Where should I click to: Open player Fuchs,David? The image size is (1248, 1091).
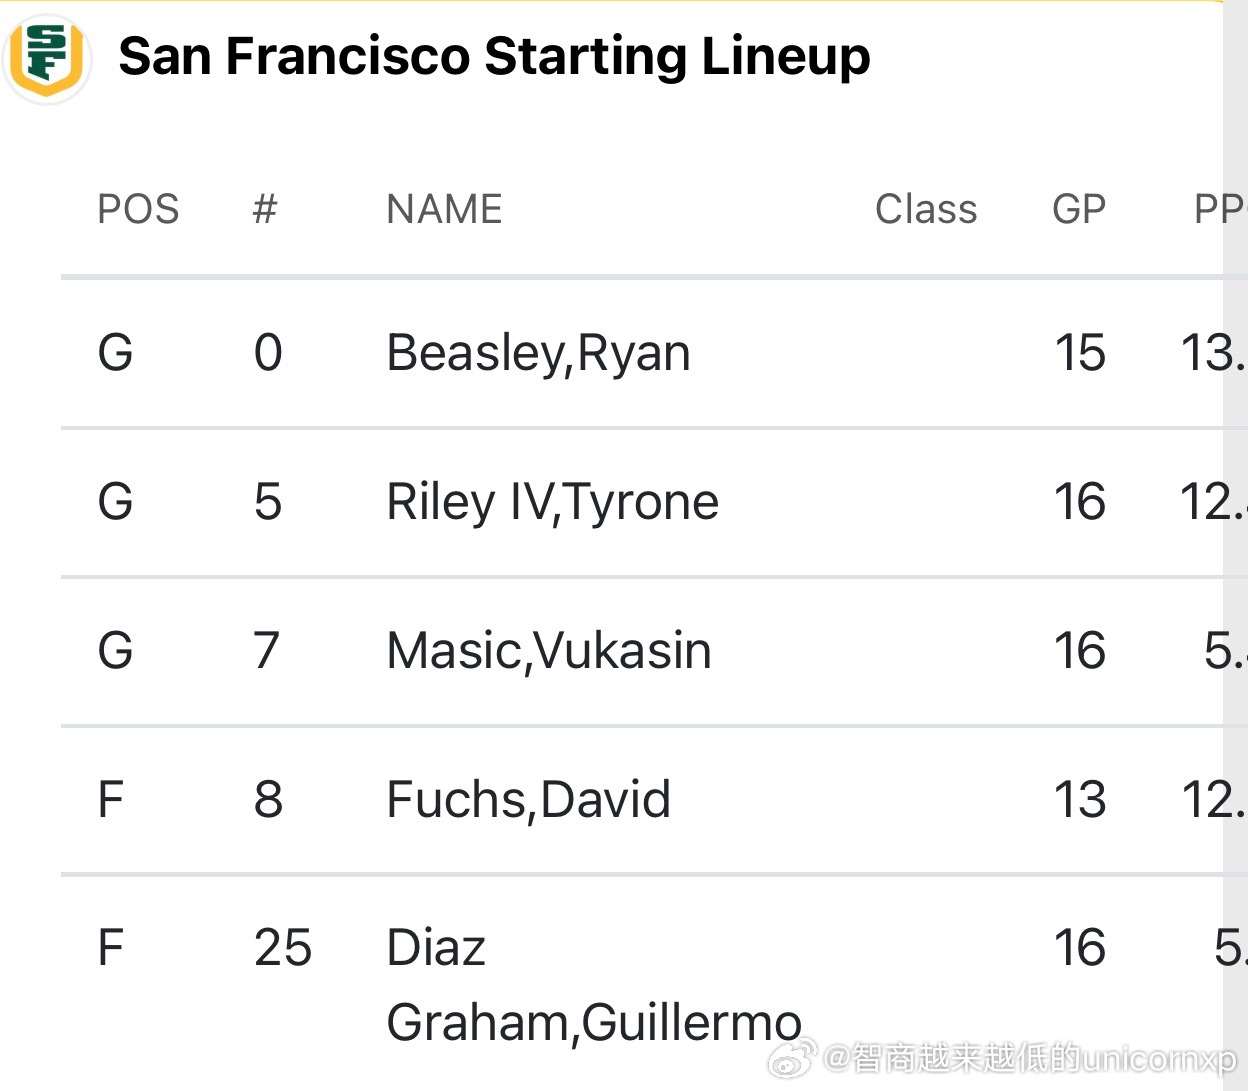(528, 800)
